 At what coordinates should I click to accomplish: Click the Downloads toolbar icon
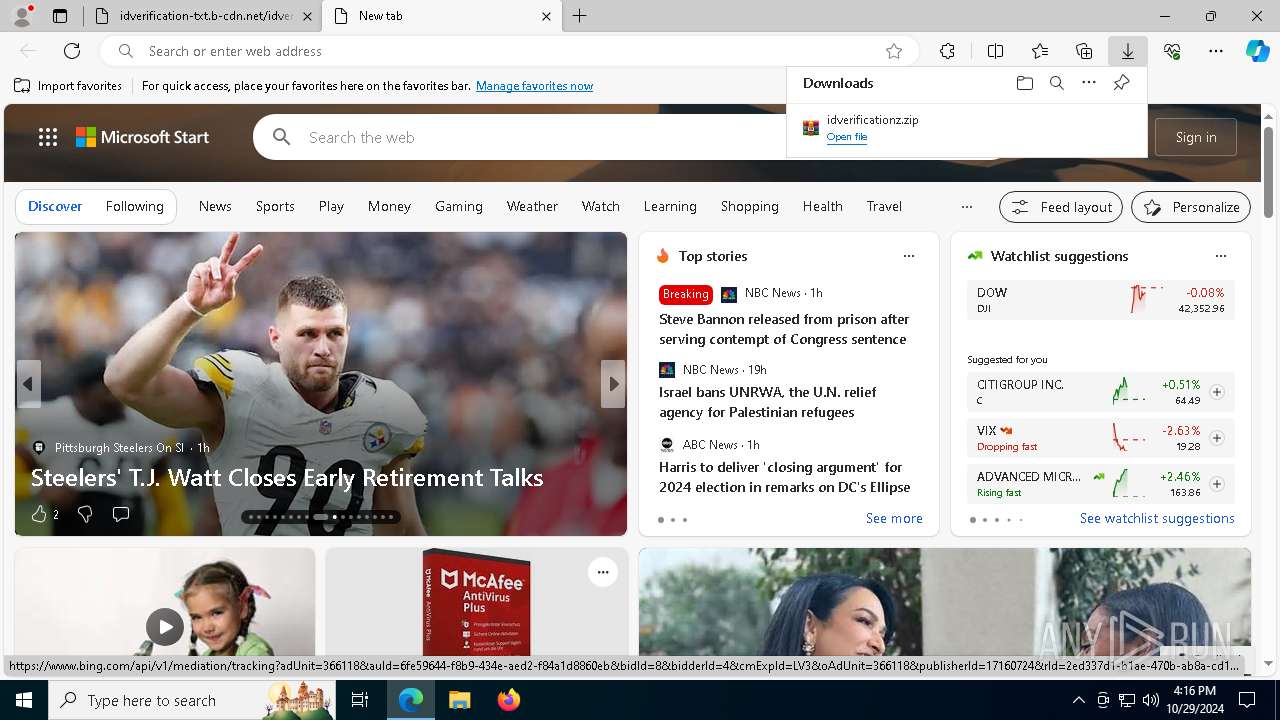tap(1128, 51)
